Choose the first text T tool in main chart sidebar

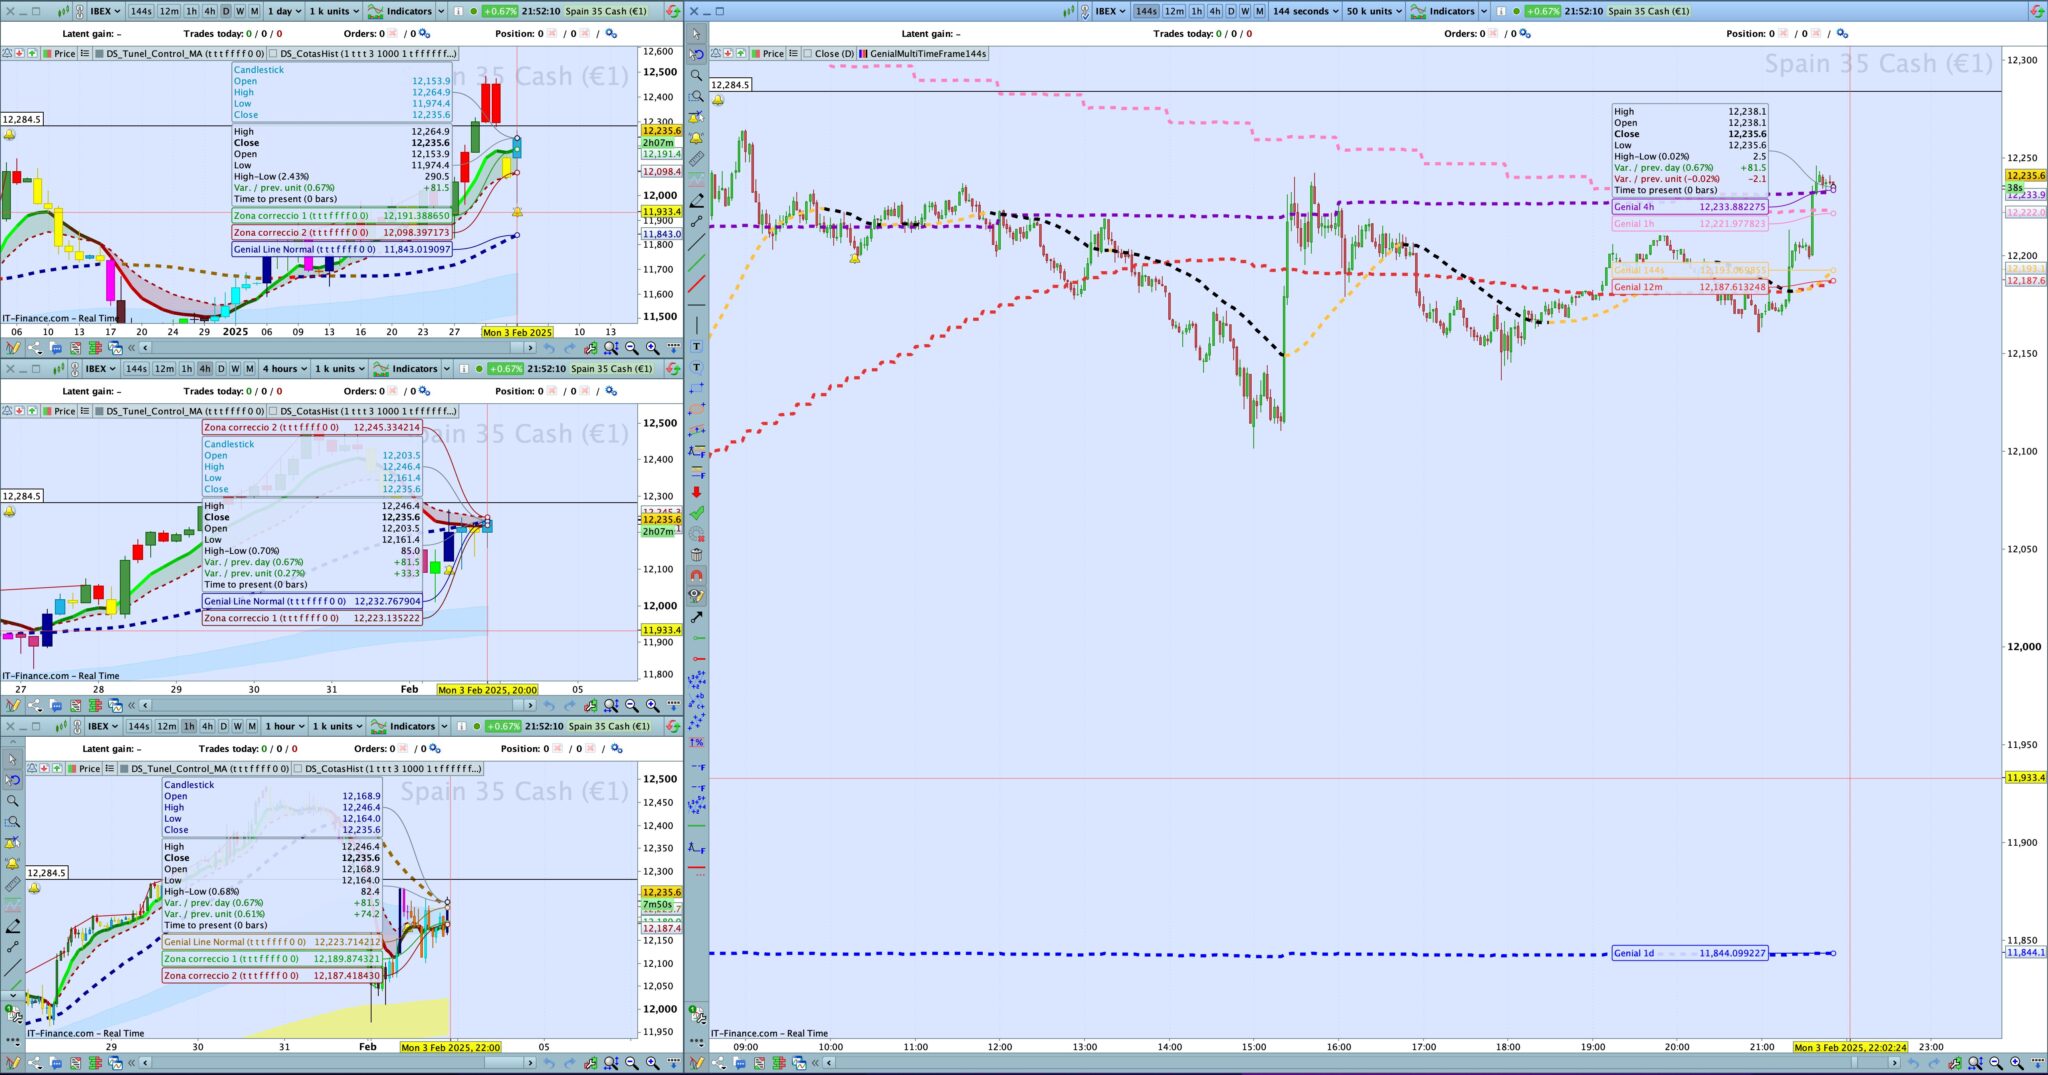696,346
